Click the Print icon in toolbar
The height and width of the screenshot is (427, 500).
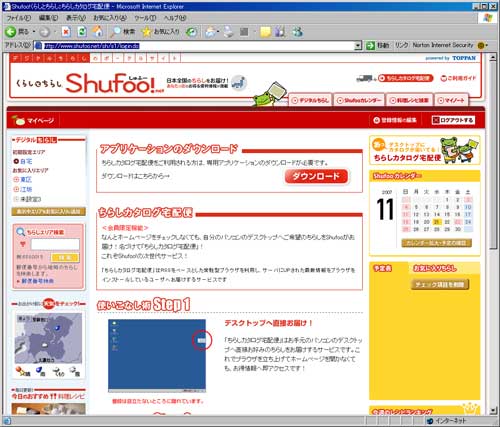[x=229, y=32]
